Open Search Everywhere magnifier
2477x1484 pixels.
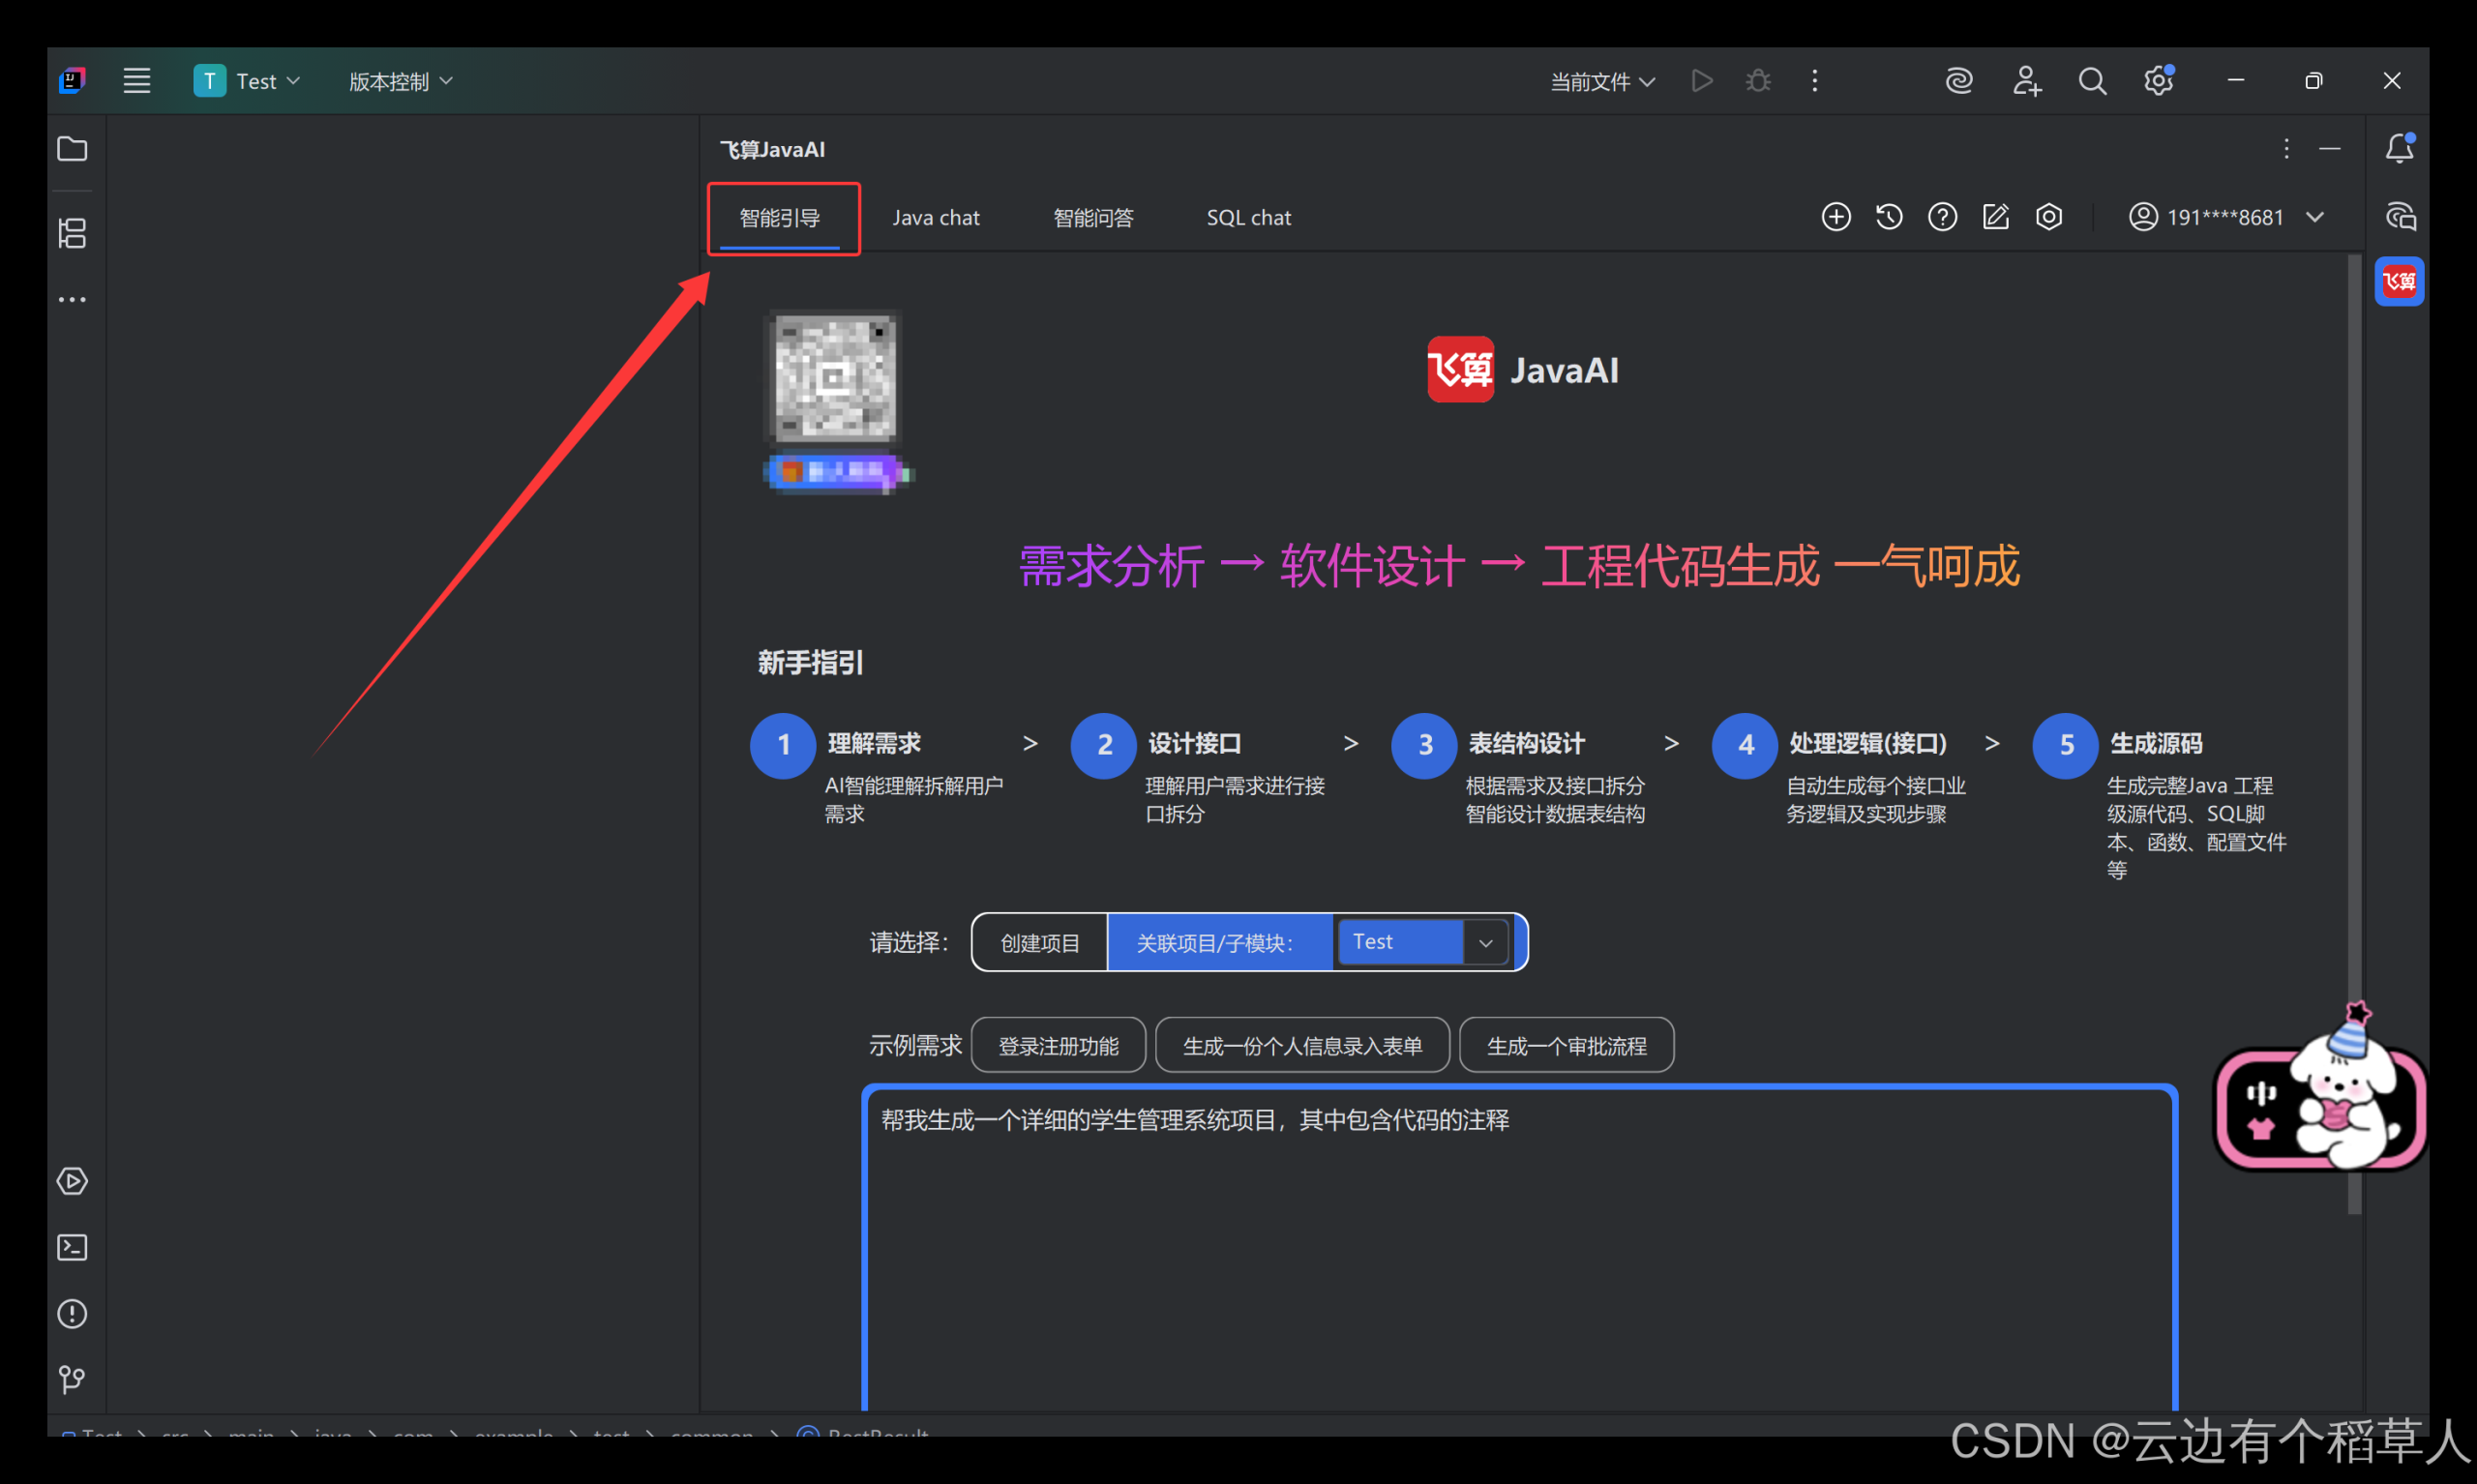pyautogui.click(x=2092, y=81)
